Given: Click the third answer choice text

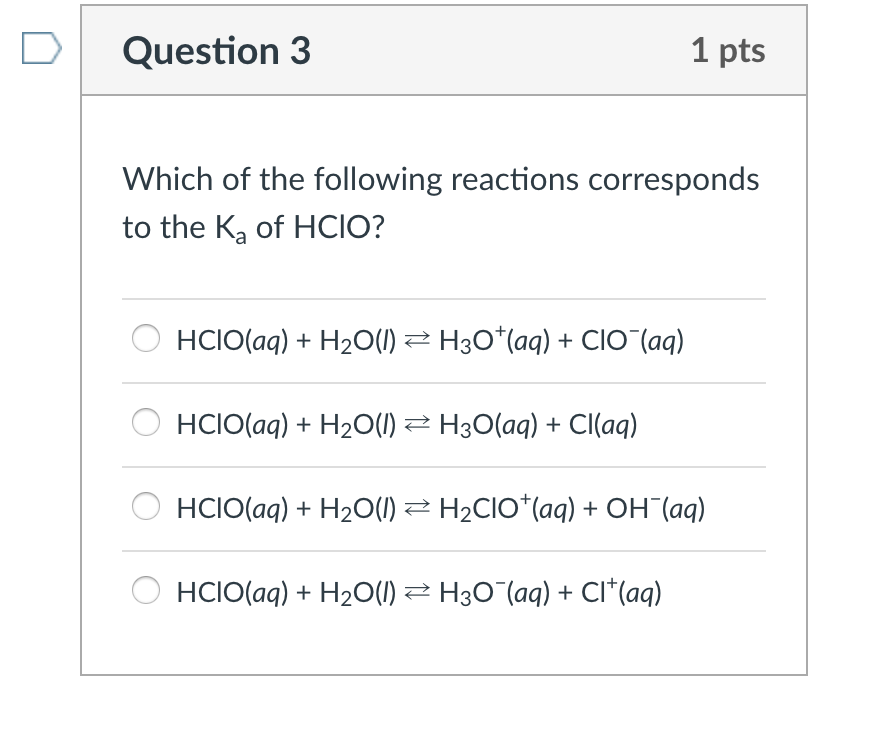Looking at the screenshot, I should [440, 507].
